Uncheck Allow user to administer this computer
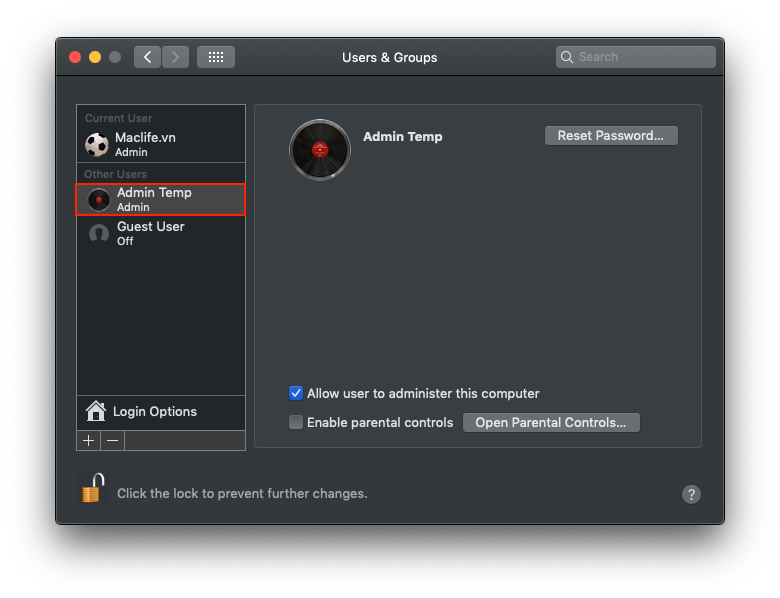780x598 pixels. 296,393
